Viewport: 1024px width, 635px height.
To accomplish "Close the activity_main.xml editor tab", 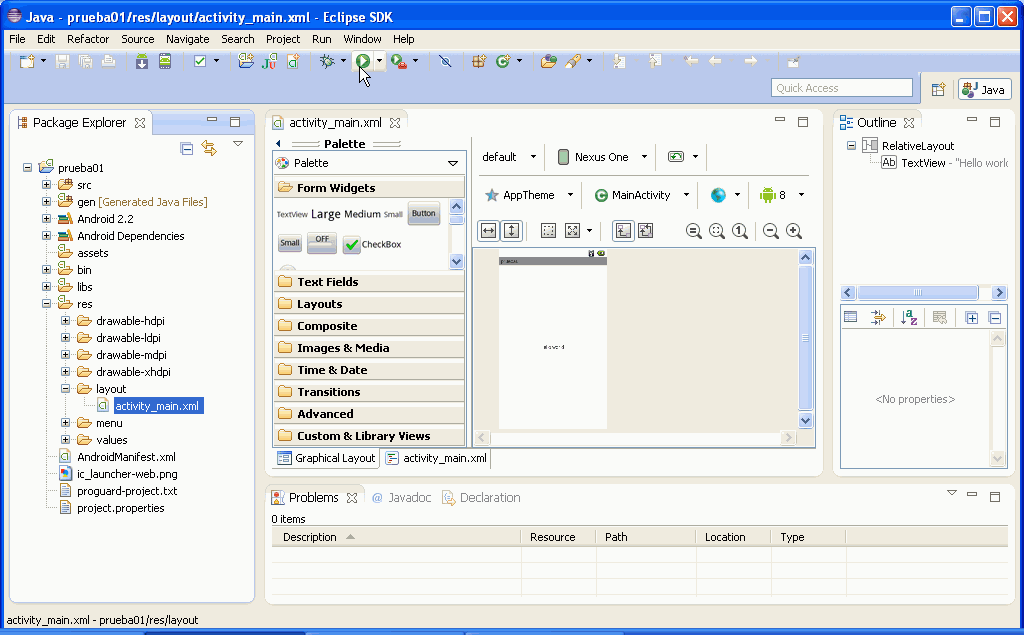I will [x=395, y=123].
